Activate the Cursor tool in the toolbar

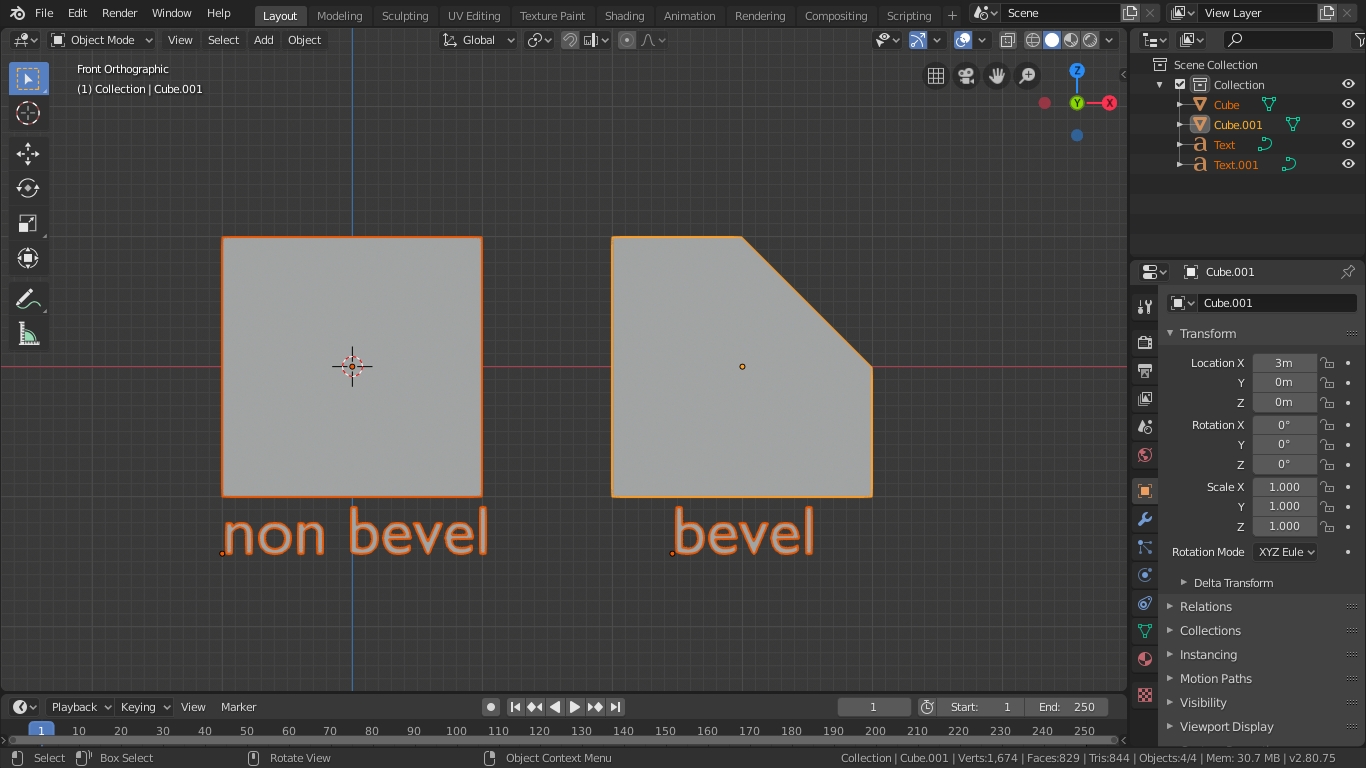(27, 113)
